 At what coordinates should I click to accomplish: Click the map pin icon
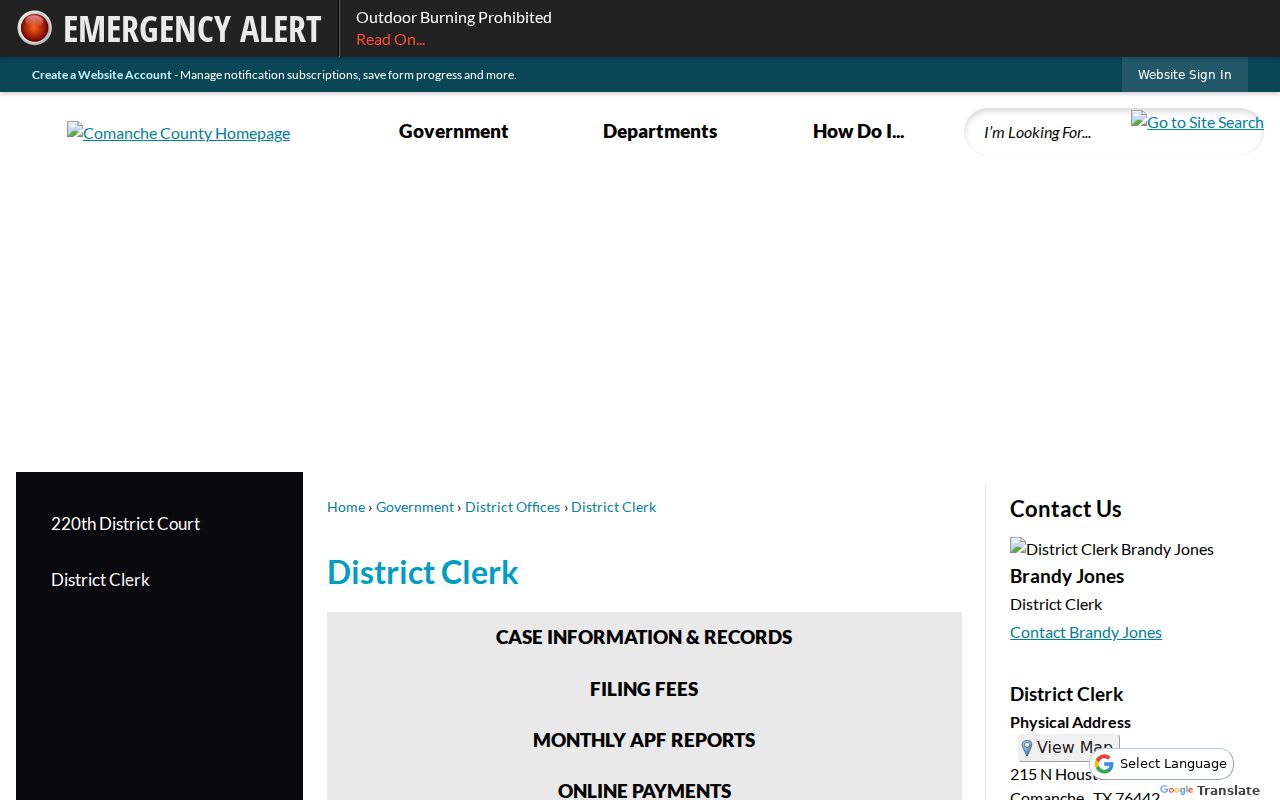pyautogui.click(x=1026, y=748)
